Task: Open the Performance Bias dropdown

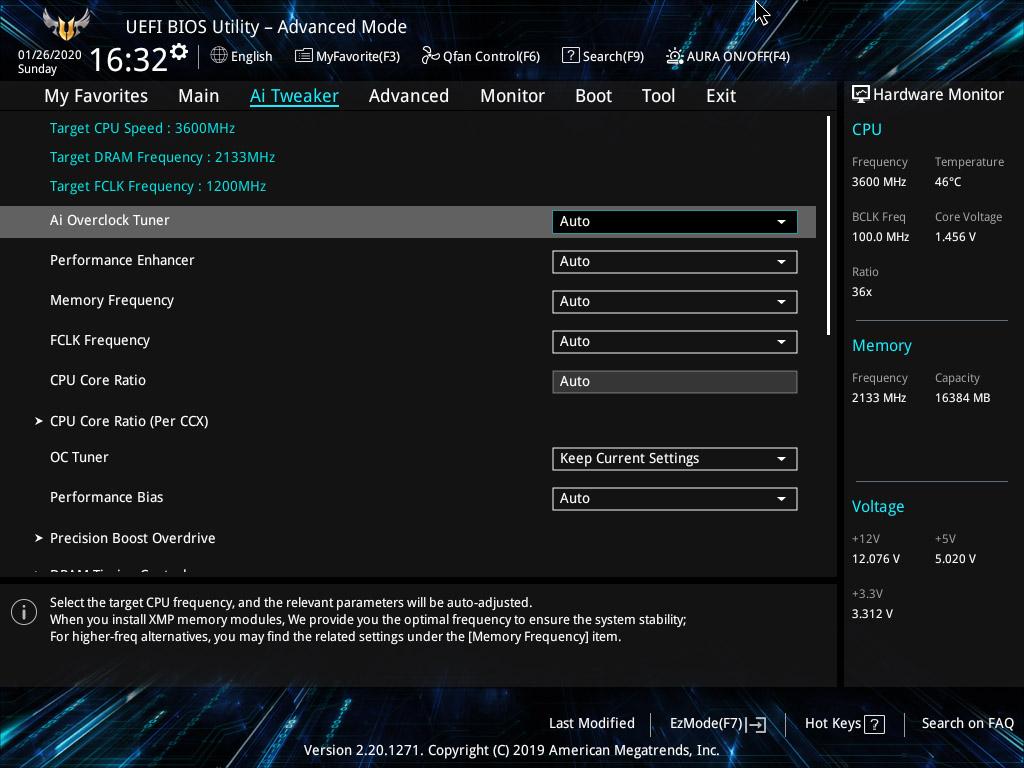Action: click(x=675, y=498)
